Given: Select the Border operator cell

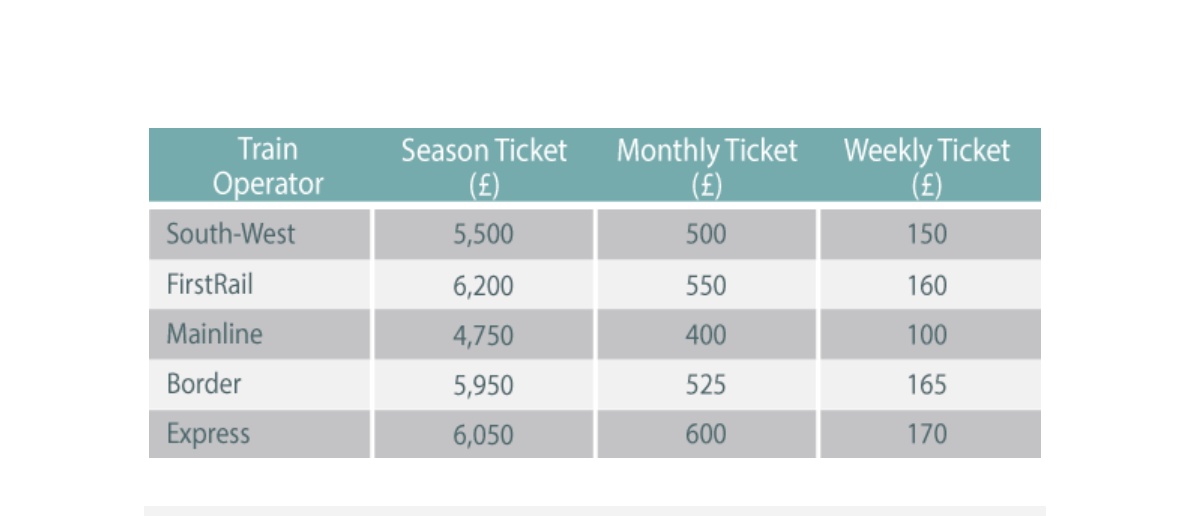Looking at the screenshot, I should (x=260, y=385).
